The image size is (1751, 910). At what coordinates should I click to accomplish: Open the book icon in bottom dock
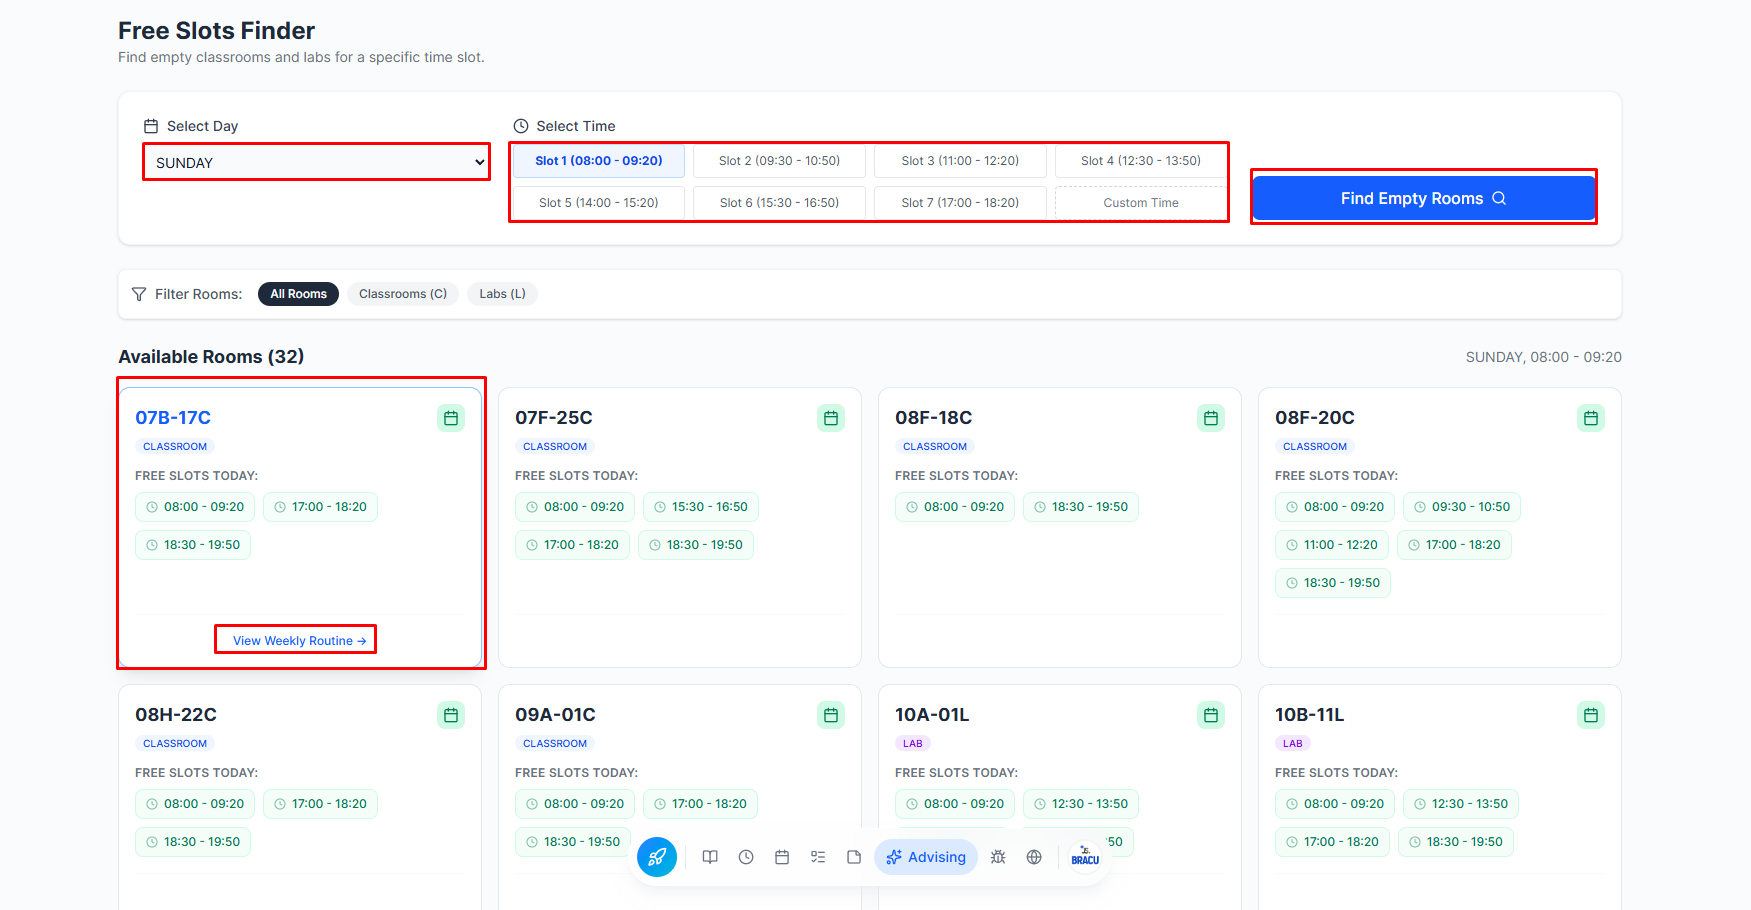point(710,857)
